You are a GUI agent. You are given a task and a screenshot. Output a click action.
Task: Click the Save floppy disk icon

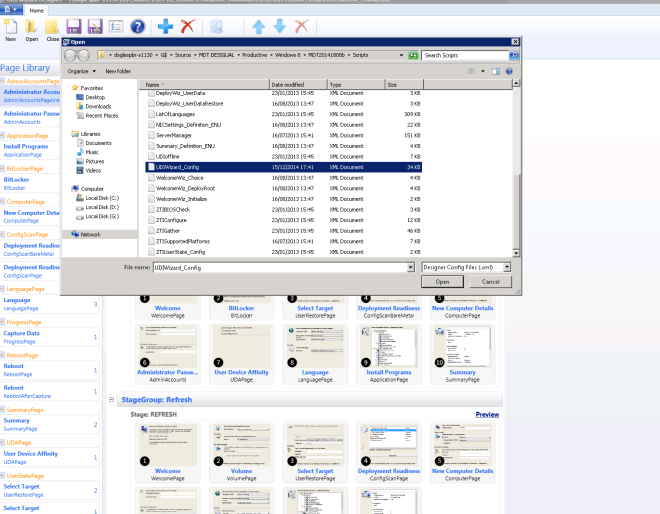[x=74, y=26]
